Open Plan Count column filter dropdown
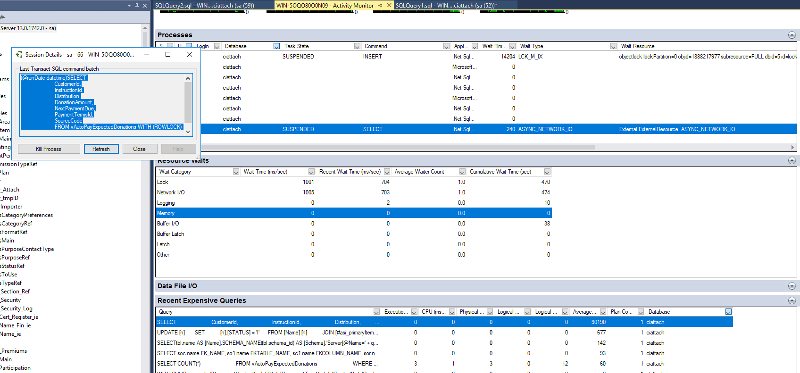Viewport: 800px width, 373px height. point(642,311)
